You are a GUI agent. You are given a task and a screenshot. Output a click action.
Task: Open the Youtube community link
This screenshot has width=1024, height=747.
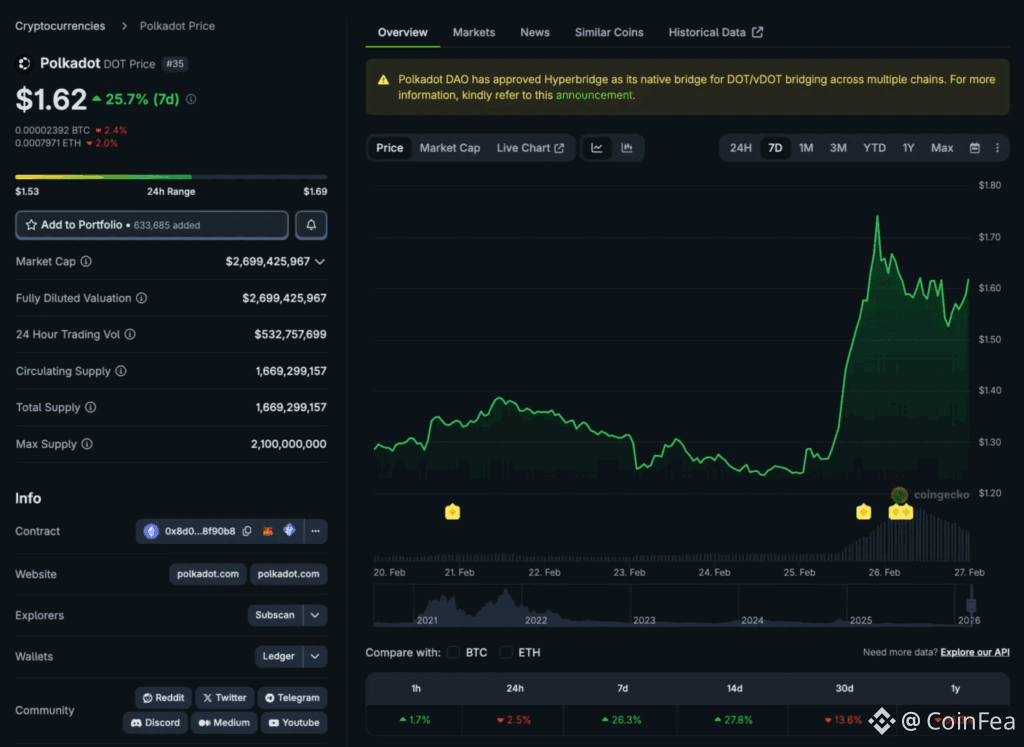tap(294, 723)
